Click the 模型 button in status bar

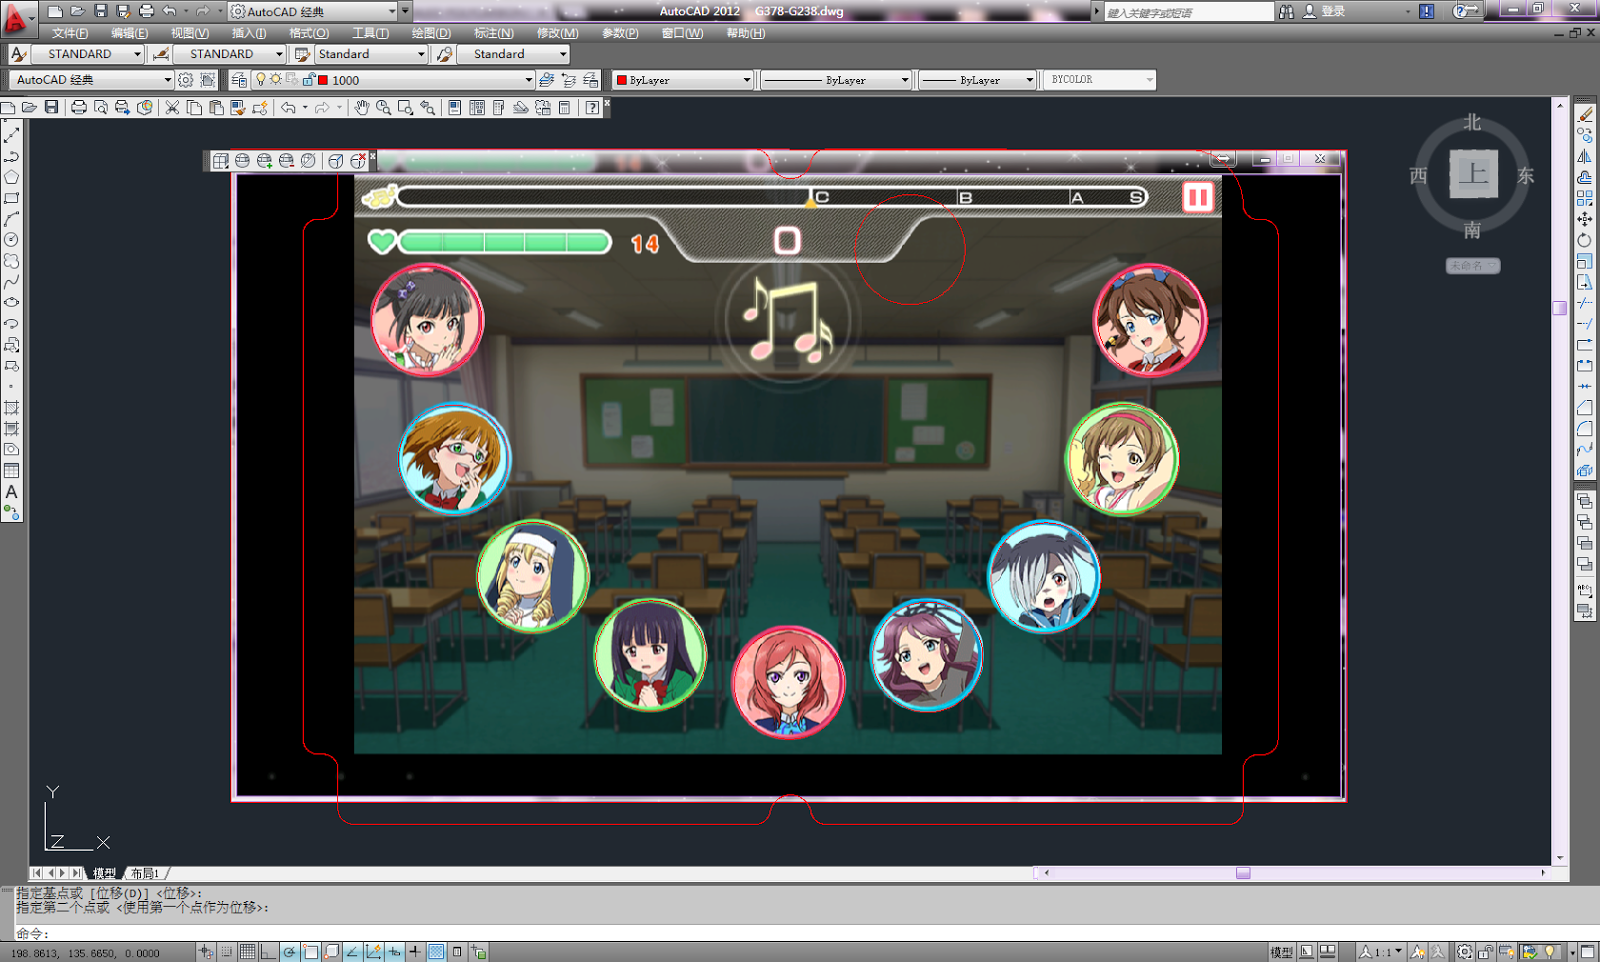click(1281, 952)
